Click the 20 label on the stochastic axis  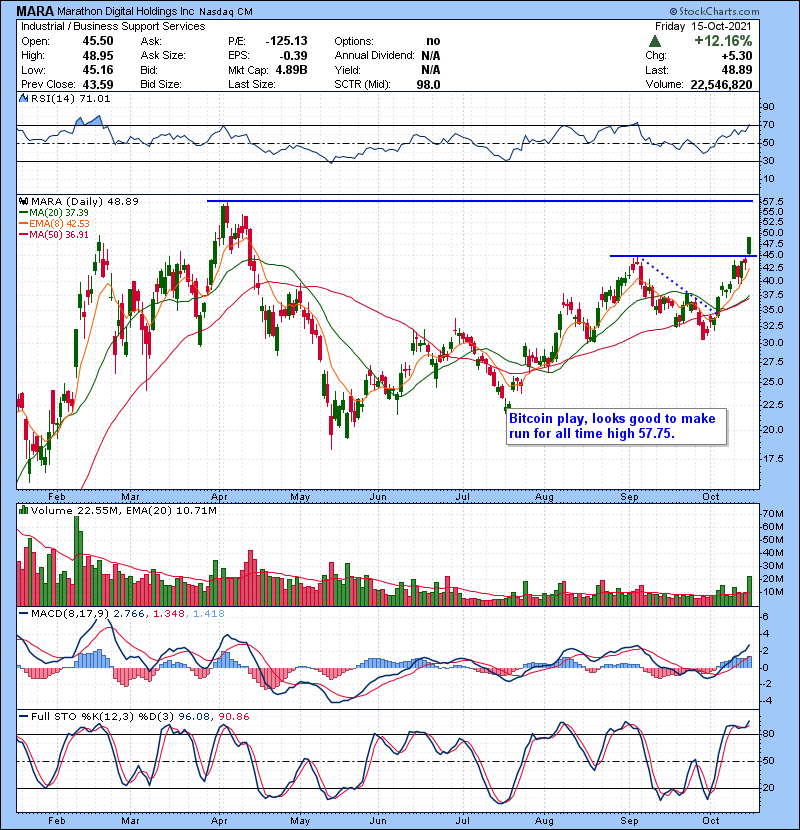coord(768,788)
